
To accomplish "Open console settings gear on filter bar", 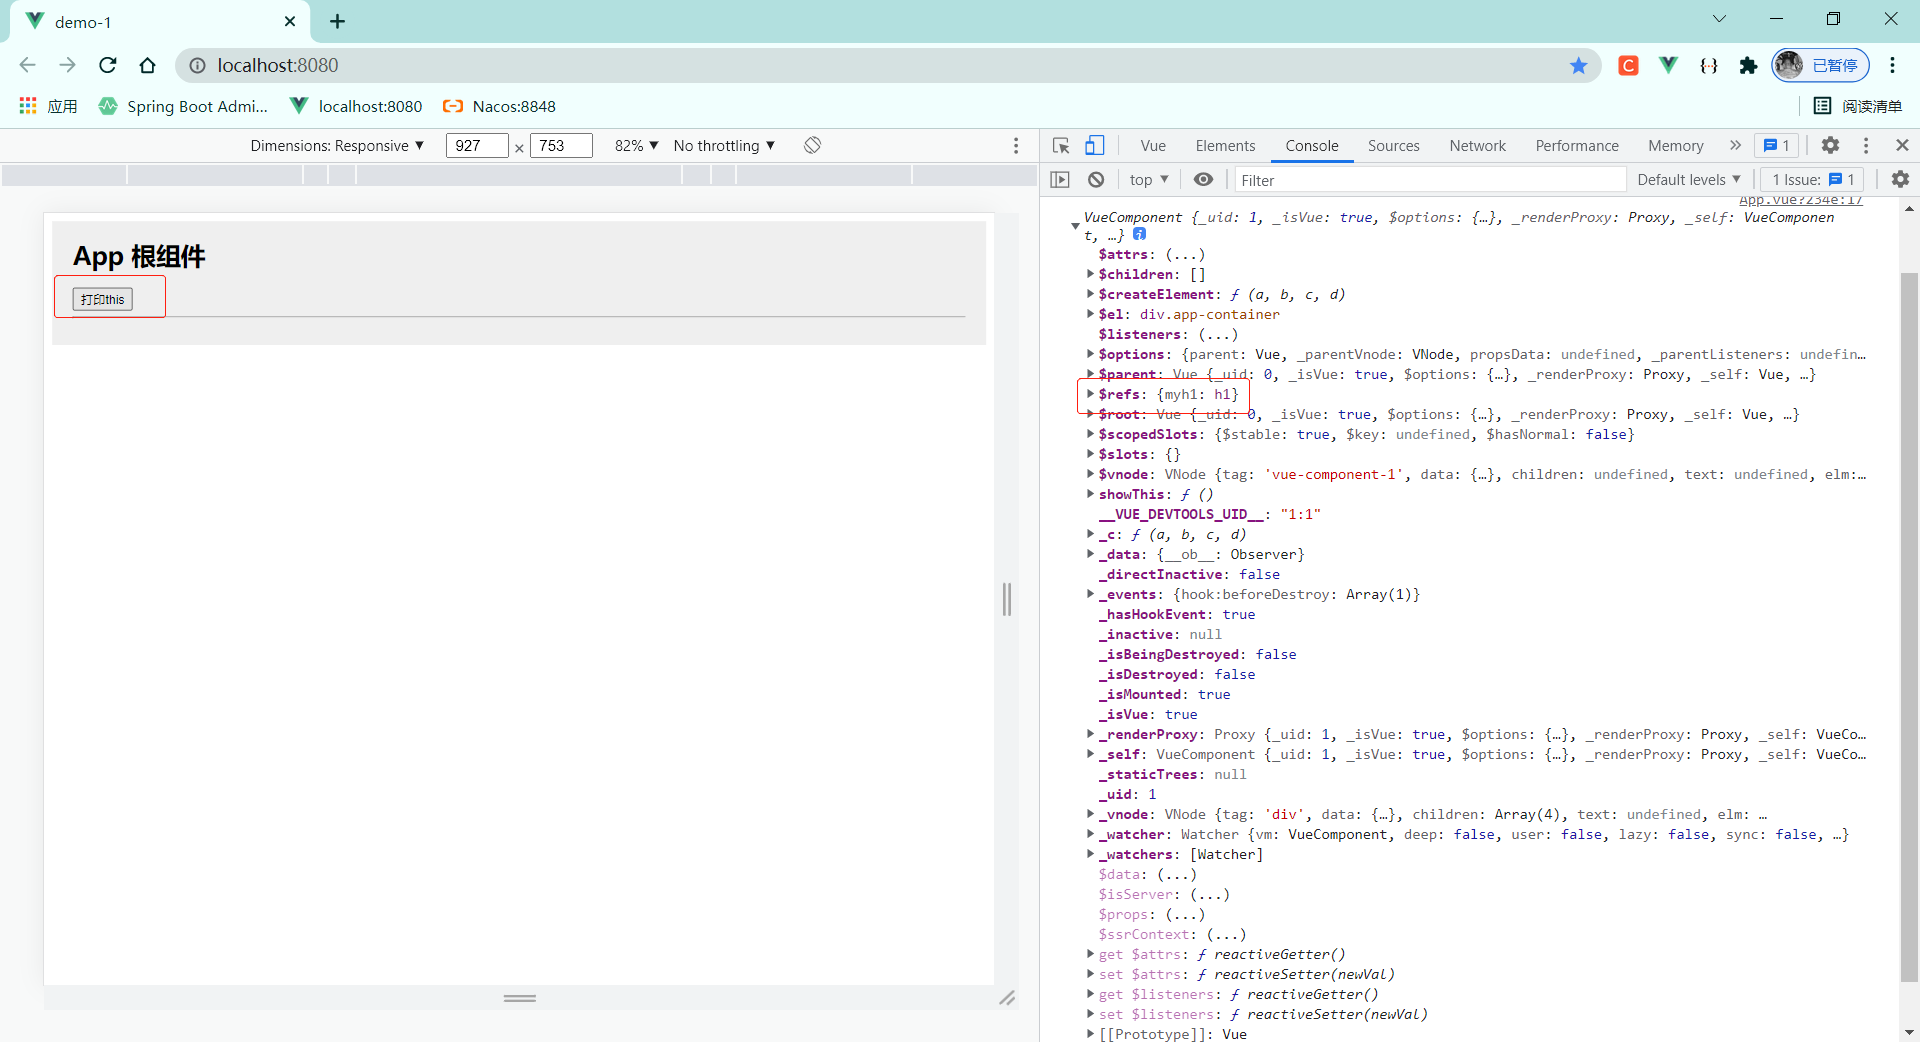I will (x=1900, y=180).
